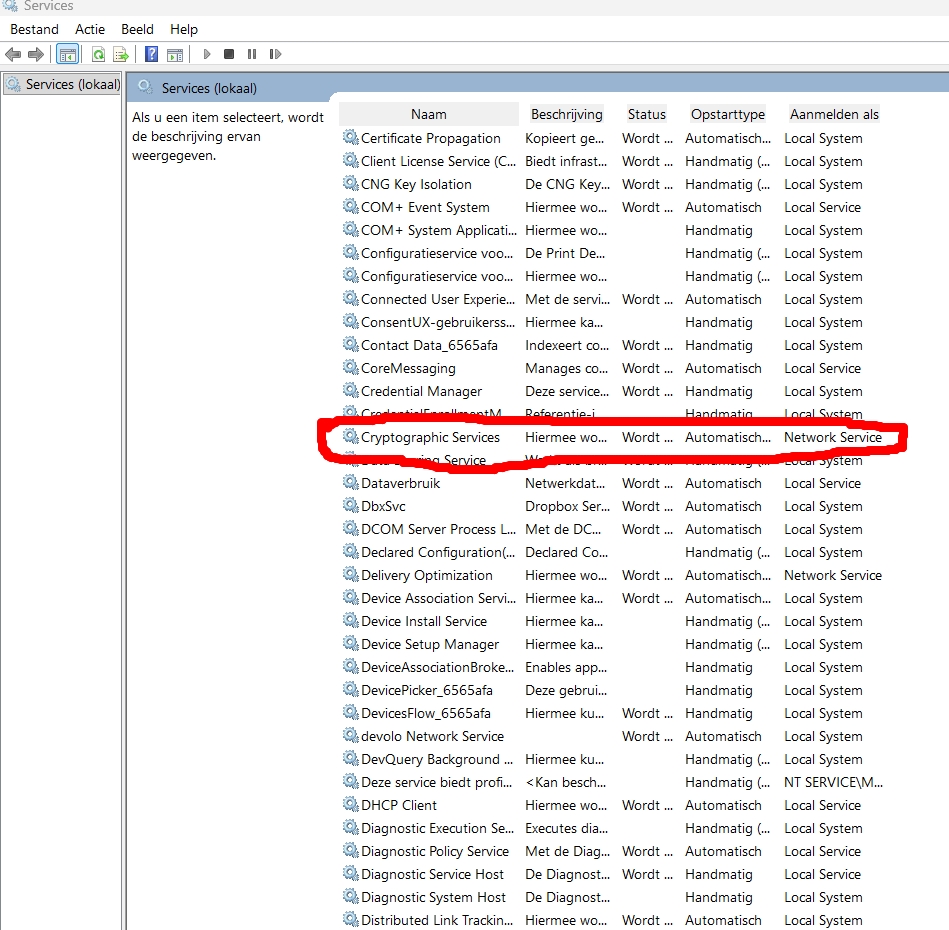Open Help via blue question mark icon

coord(152,54)
